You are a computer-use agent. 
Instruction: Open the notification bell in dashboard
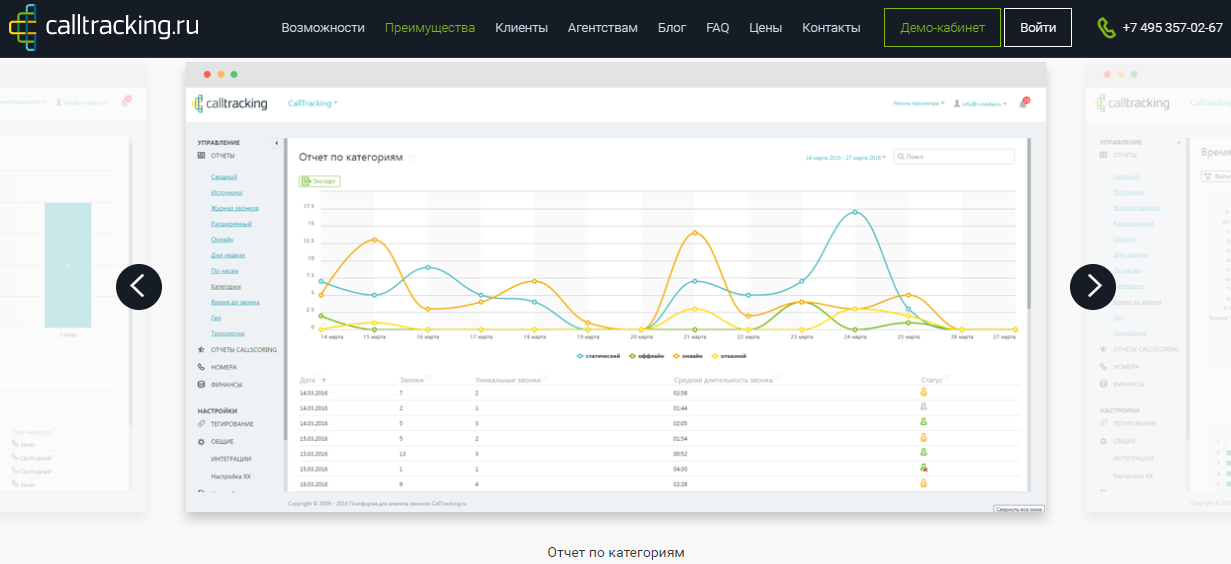tap(1024, 103)
